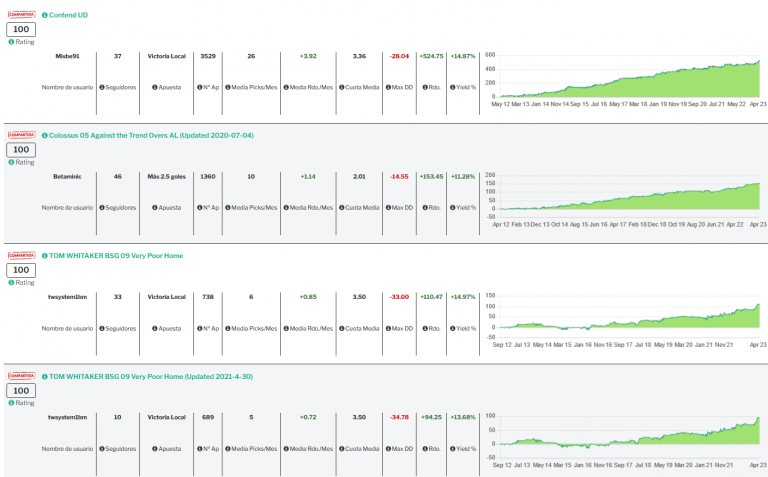This screenshot has width=768, height=477.
Task: Click the info icon beside the Contend UD title
Action: 45,16
